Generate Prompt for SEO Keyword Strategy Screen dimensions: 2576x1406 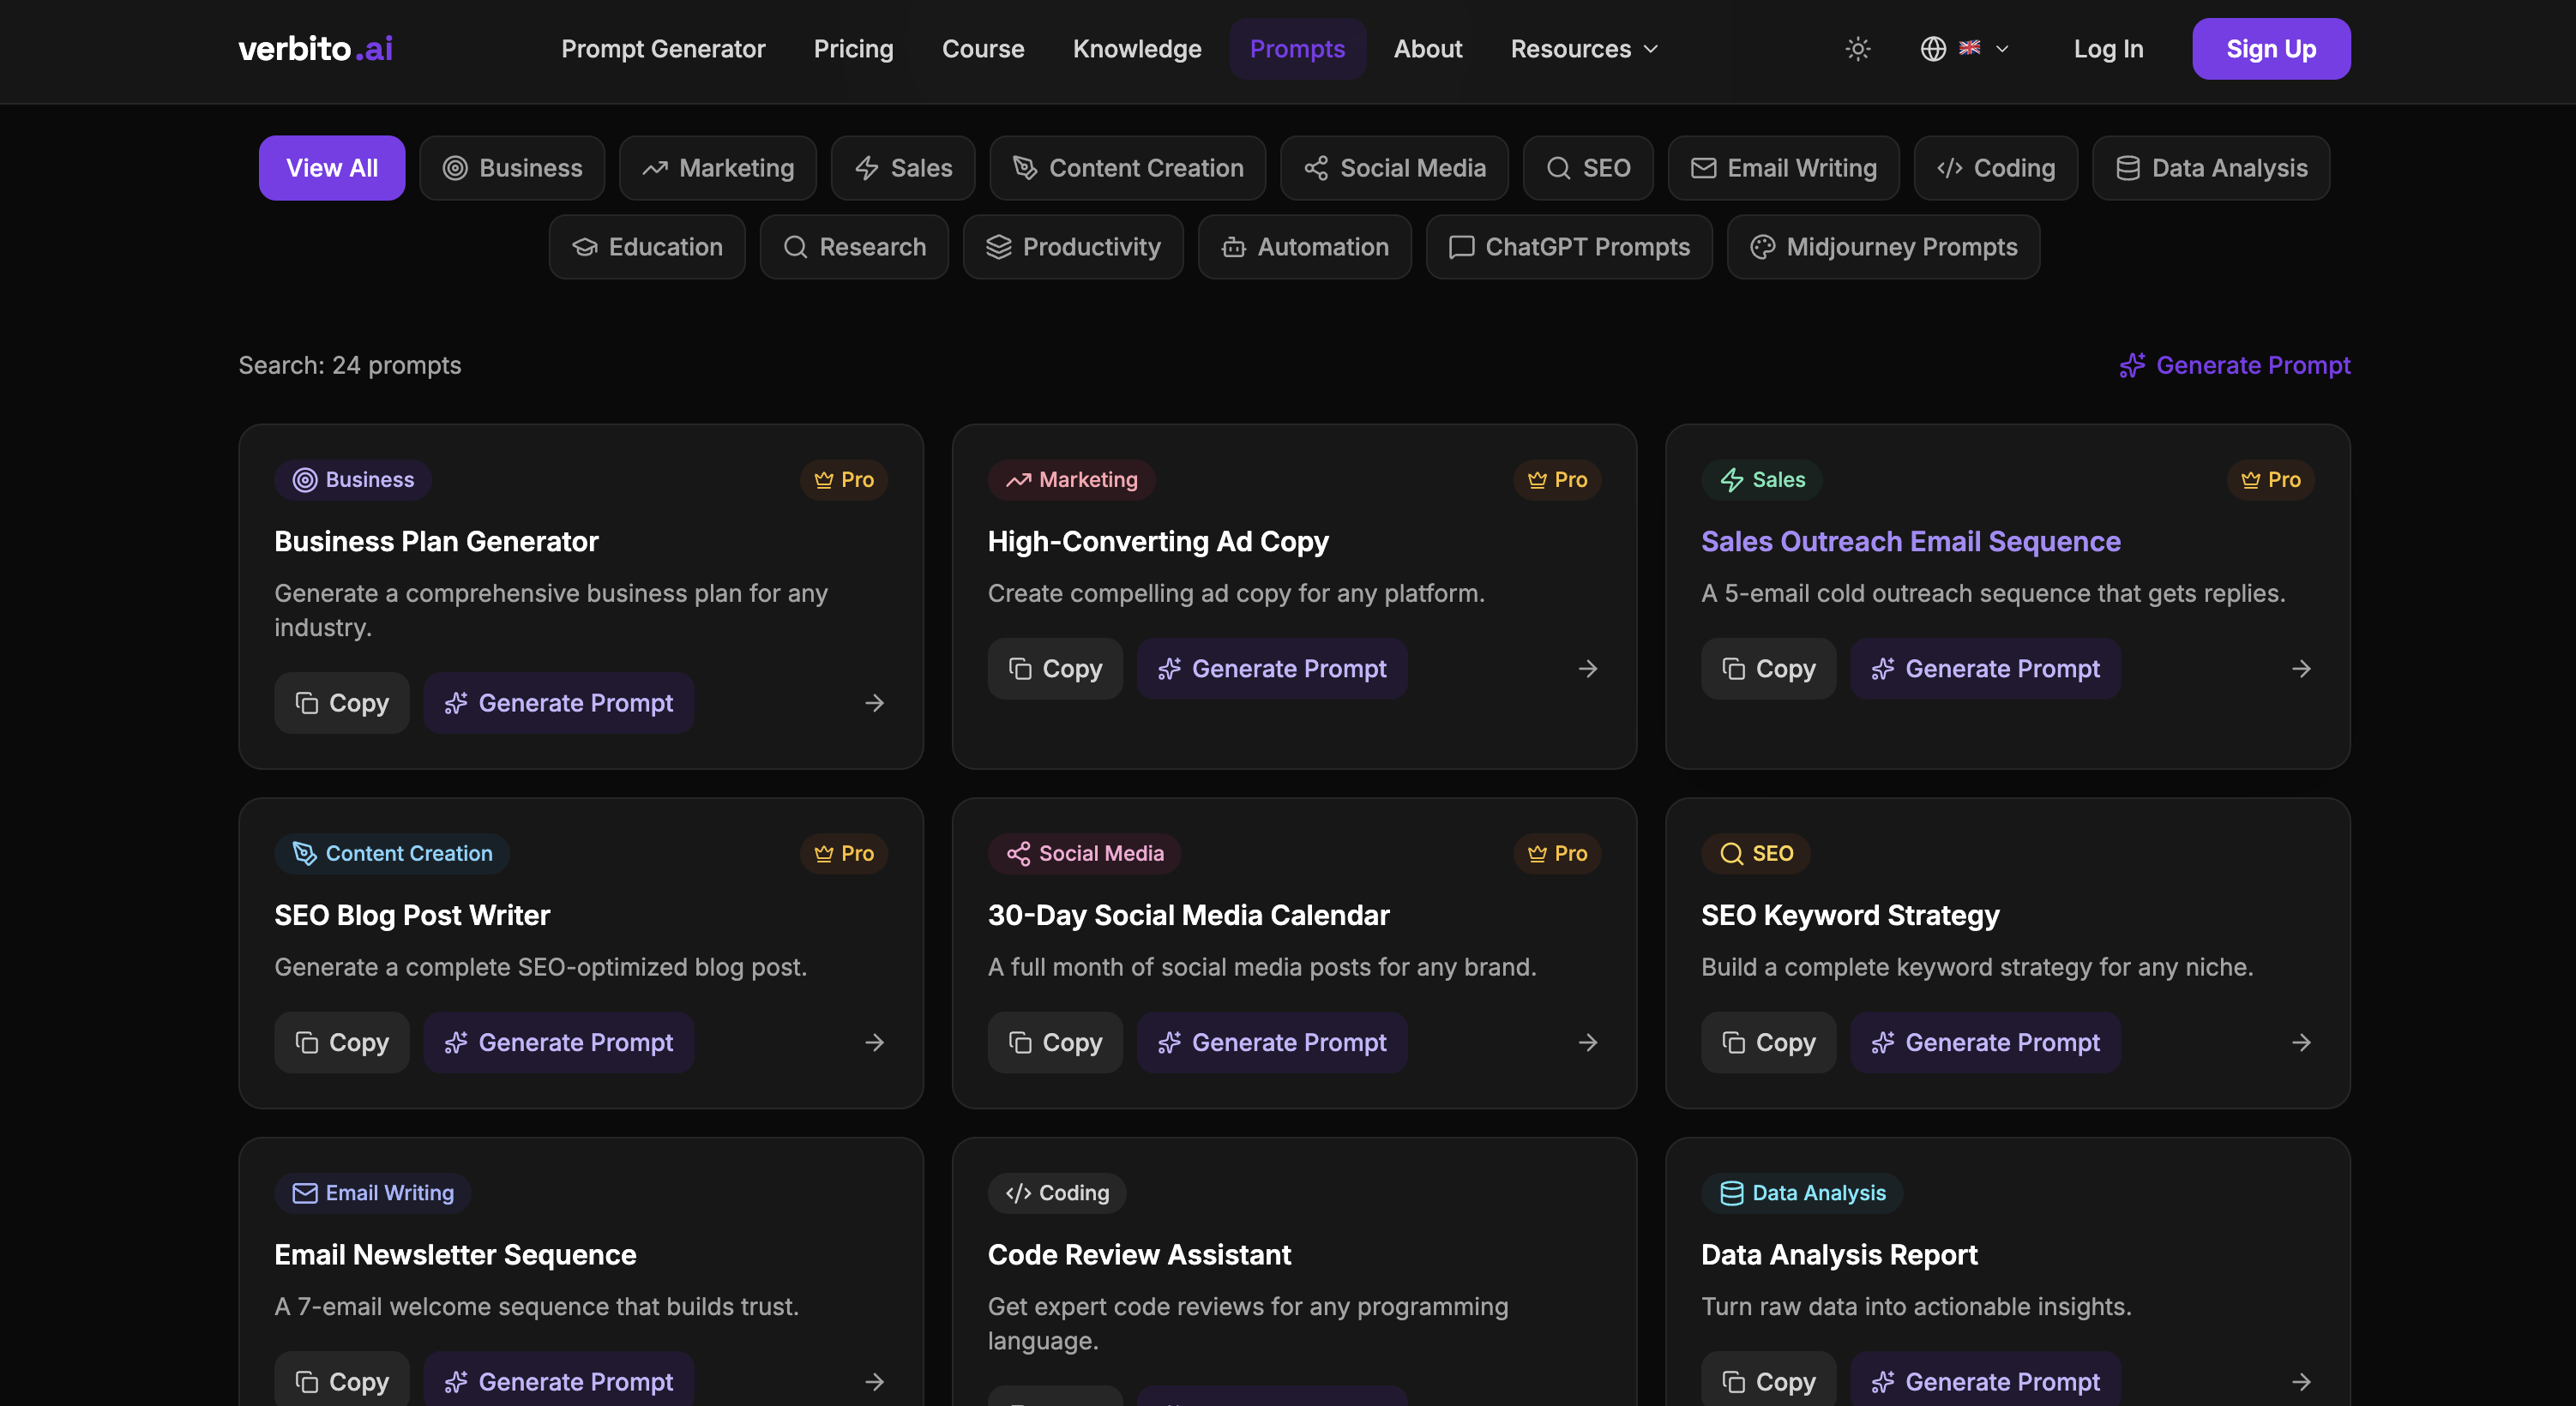coord(1985,1043)
